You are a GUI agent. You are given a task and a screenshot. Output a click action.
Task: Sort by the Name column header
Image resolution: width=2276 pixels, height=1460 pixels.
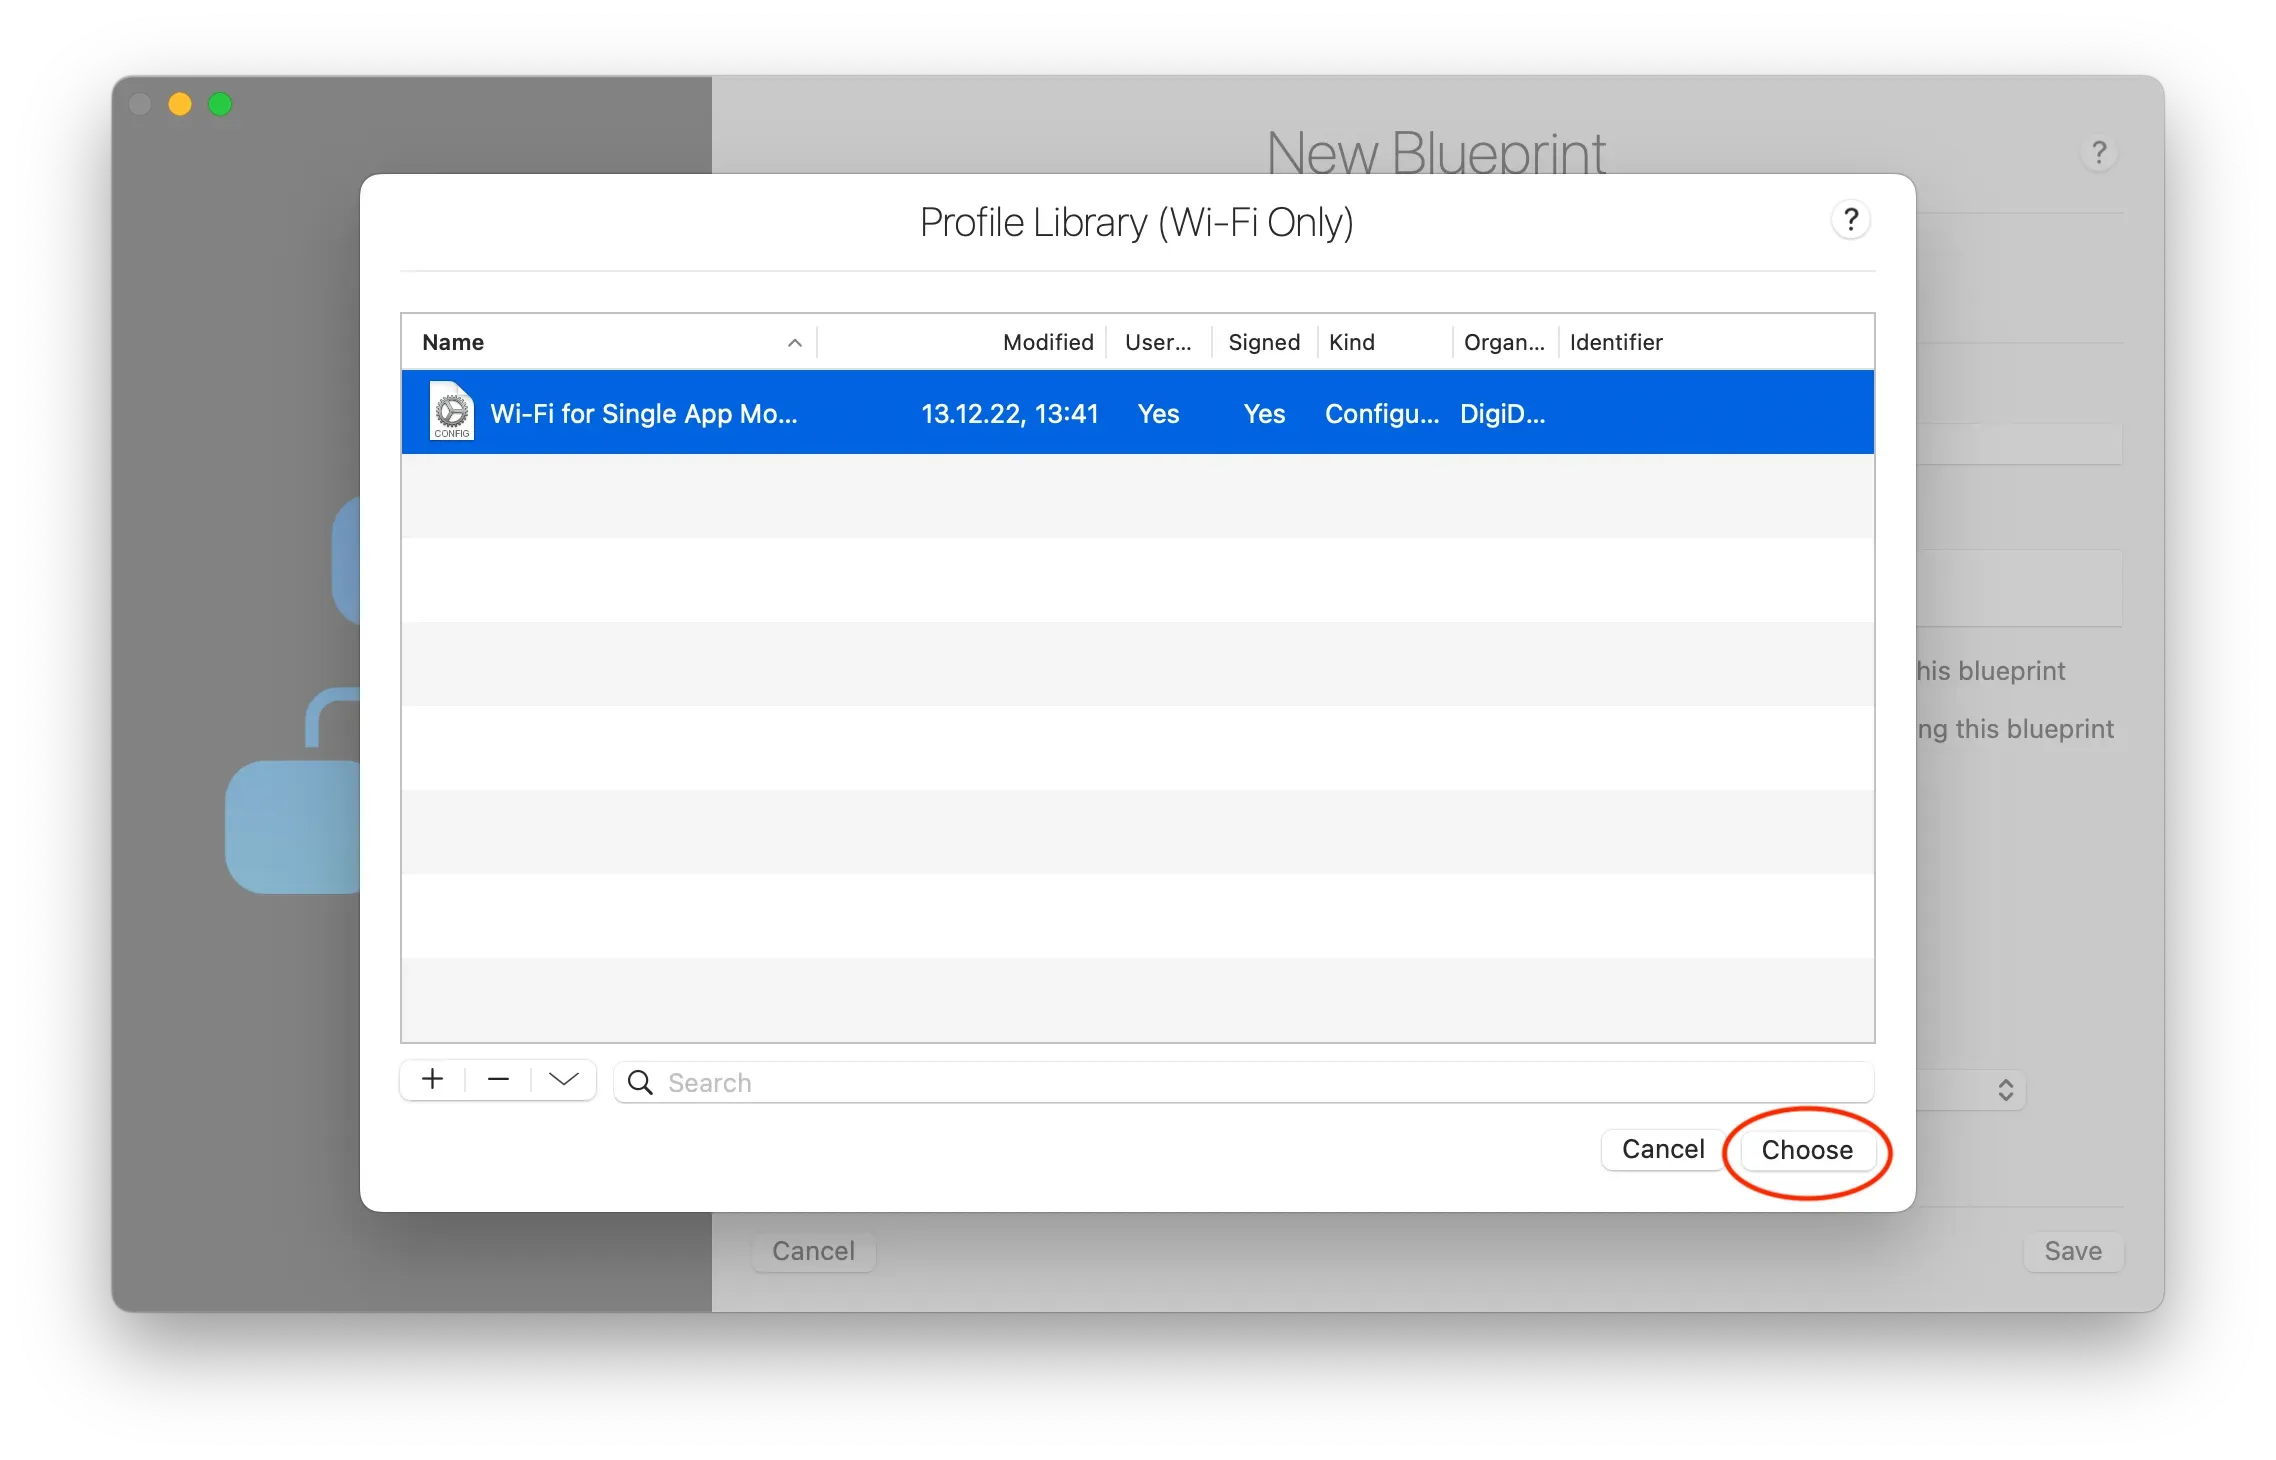click(453, 343)
